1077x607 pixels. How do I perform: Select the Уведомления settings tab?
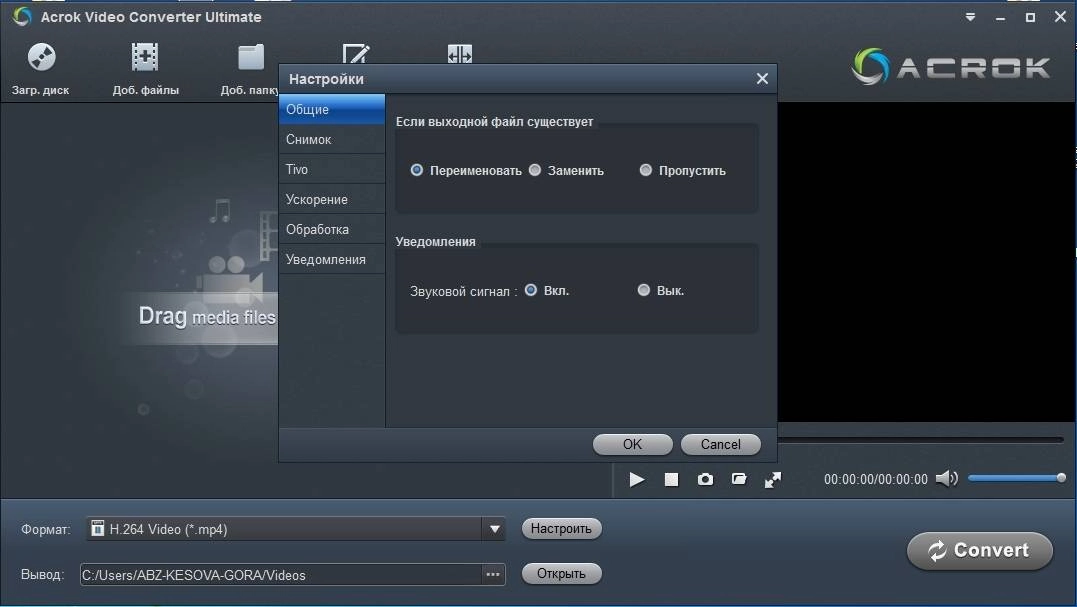[x=332, y=260]
